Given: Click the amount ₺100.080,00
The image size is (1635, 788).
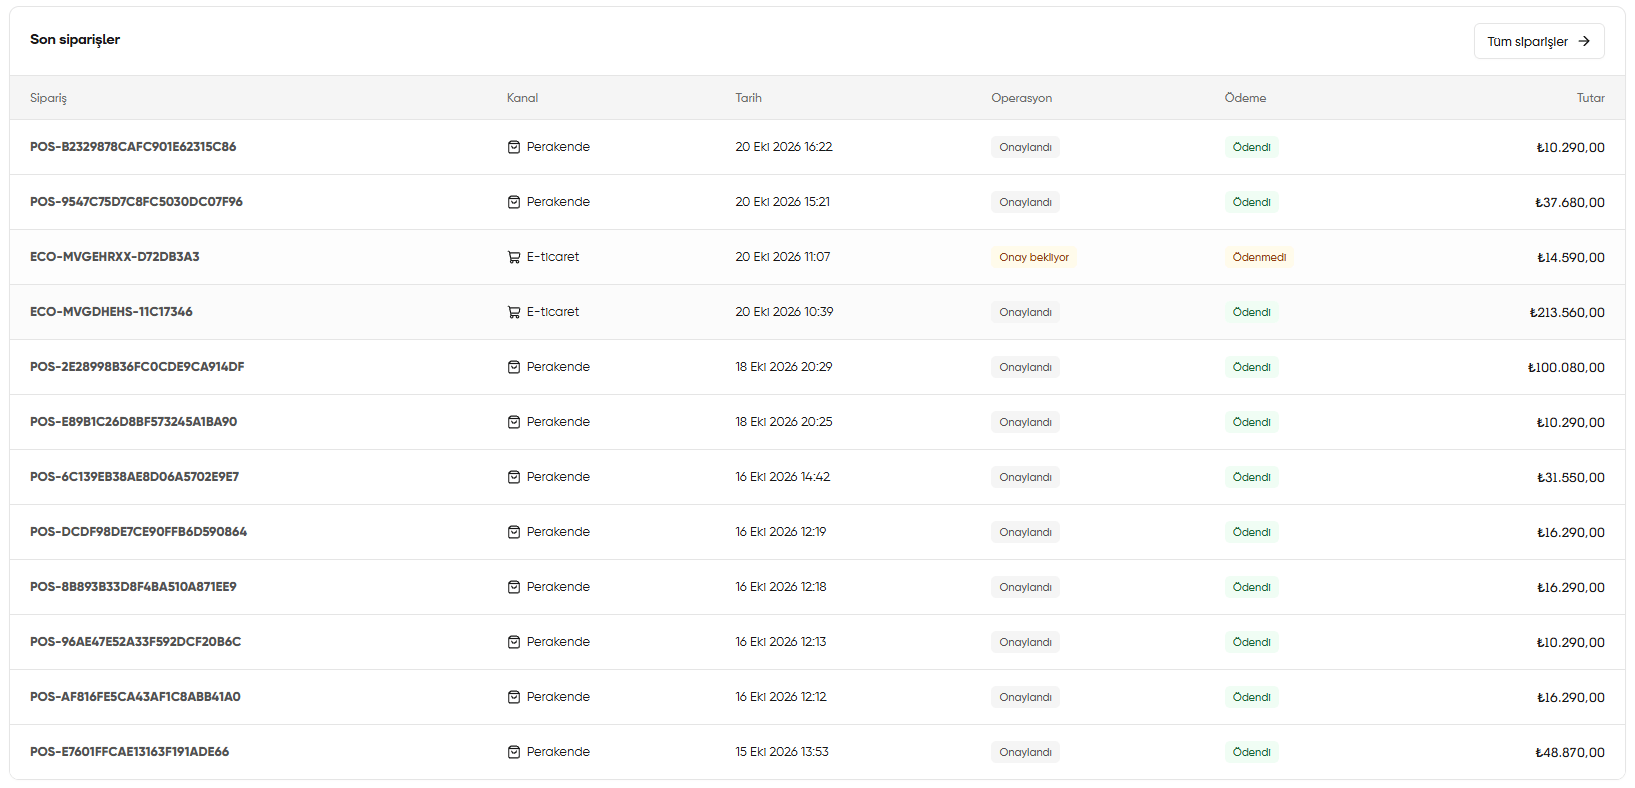Looking at the screenshot, I should (x=1566, y=368).
